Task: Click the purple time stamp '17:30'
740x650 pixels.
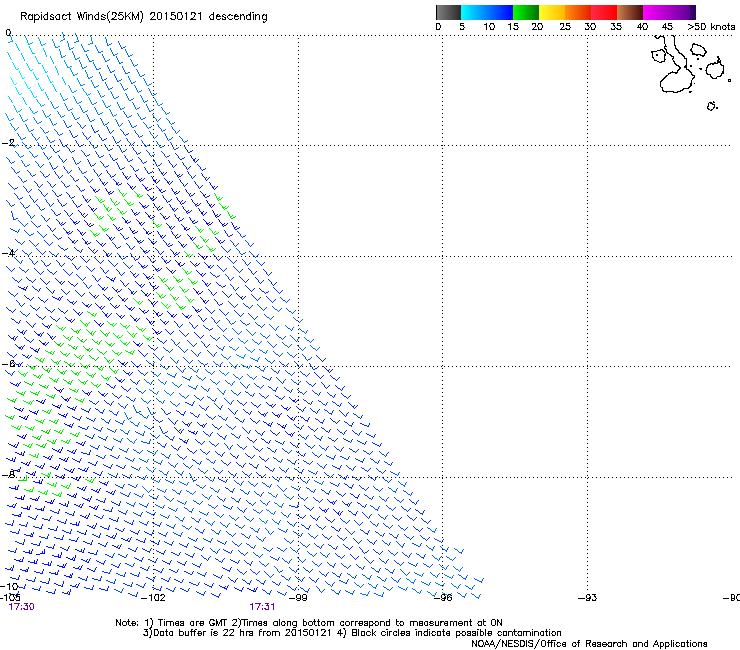Action: (22, 607)
